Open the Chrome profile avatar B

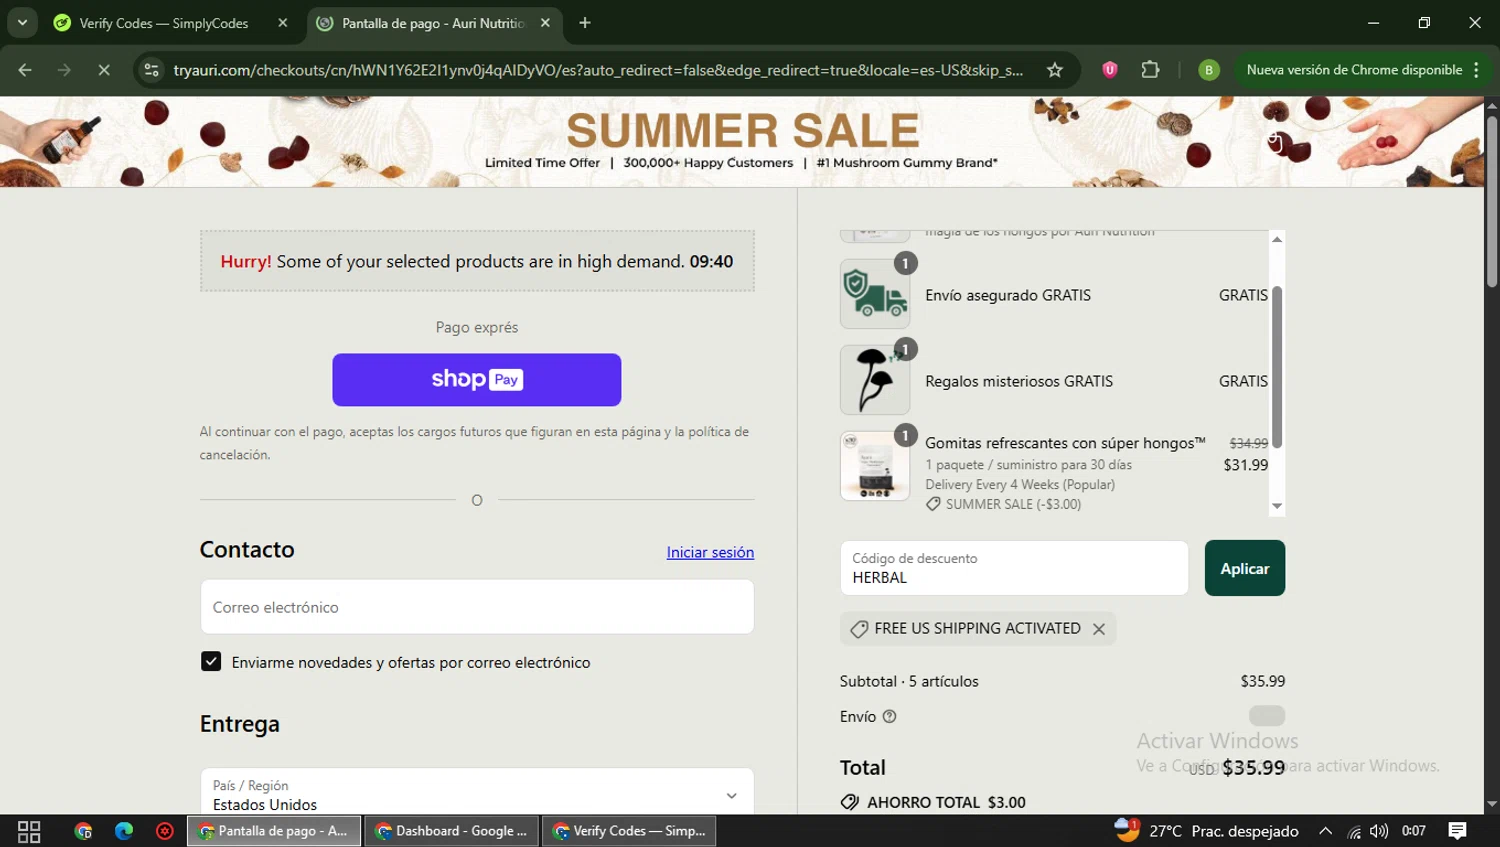click(x=1208, y=70)
